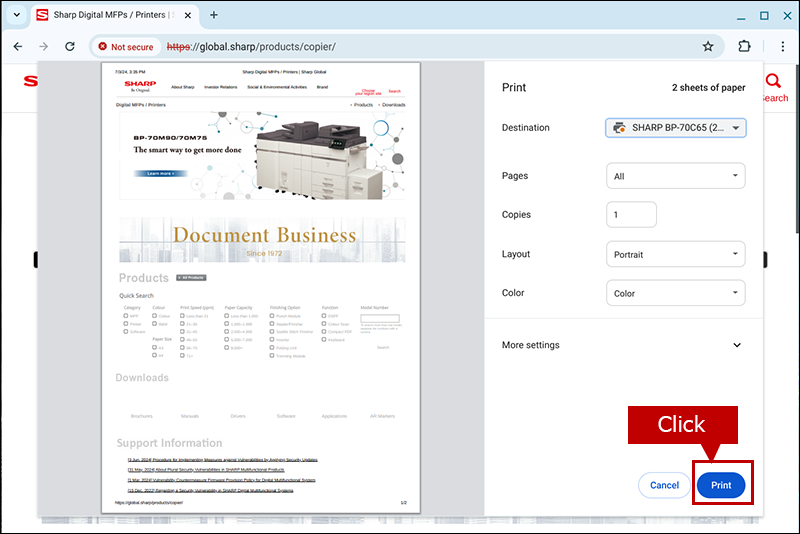Go back using the browser back arrow
The height and width of the screenshot is (534, 800).
(18, 46)
